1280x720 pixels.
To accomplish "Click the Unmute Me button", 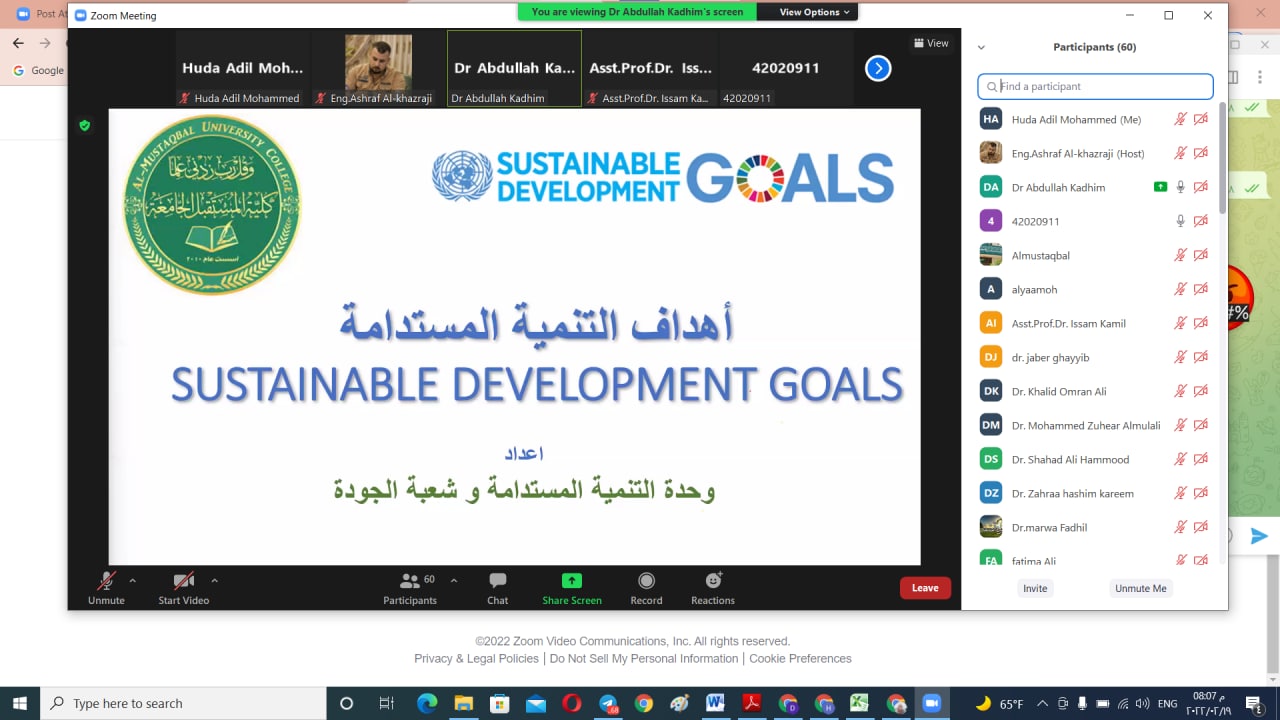I will pos(1140,588).
